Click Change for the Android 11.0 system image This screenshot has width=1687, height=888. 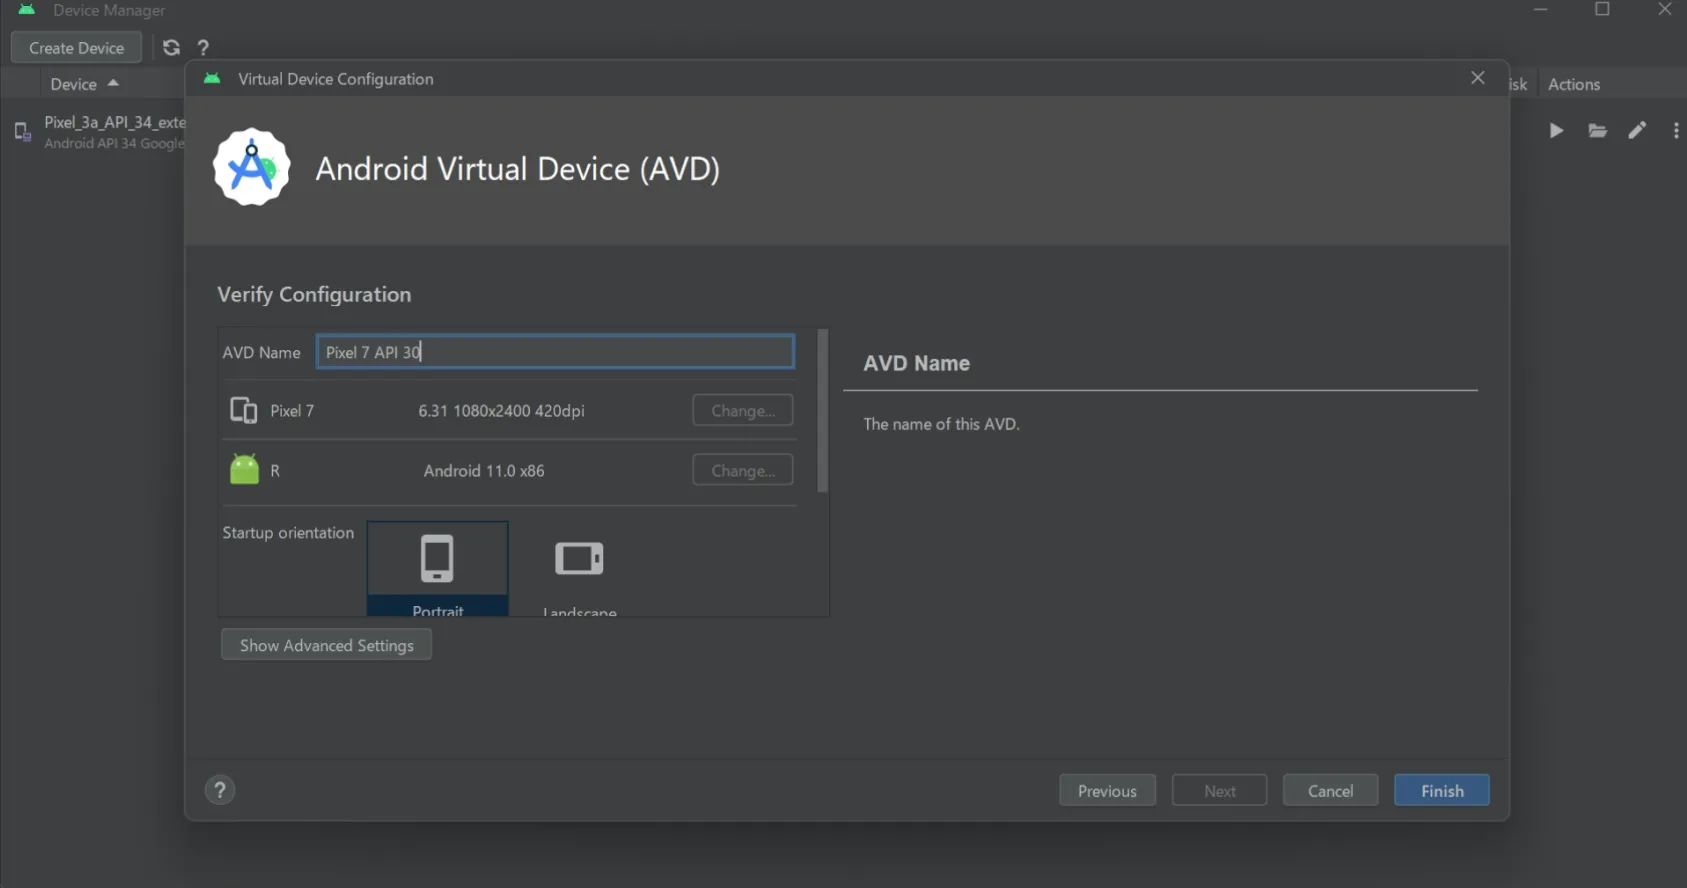(743, 470)
